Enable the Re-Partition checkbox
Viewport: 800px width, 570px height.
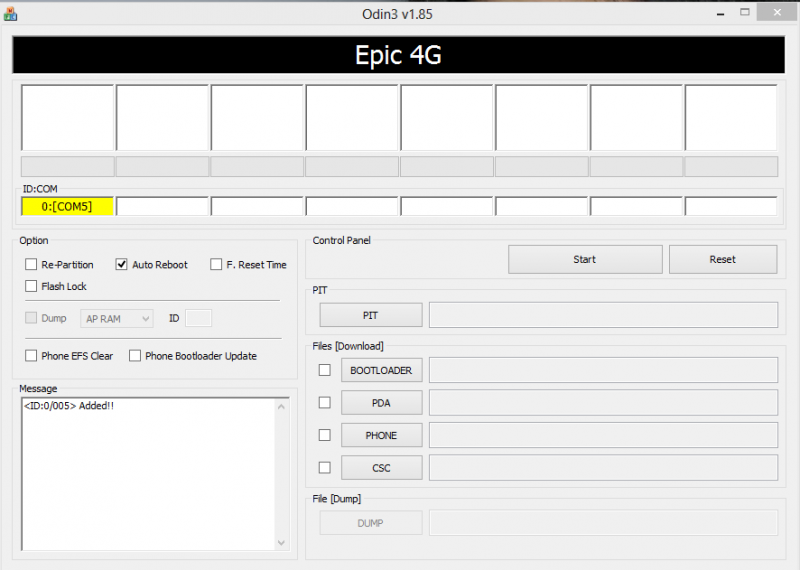(x=32, y=265)
